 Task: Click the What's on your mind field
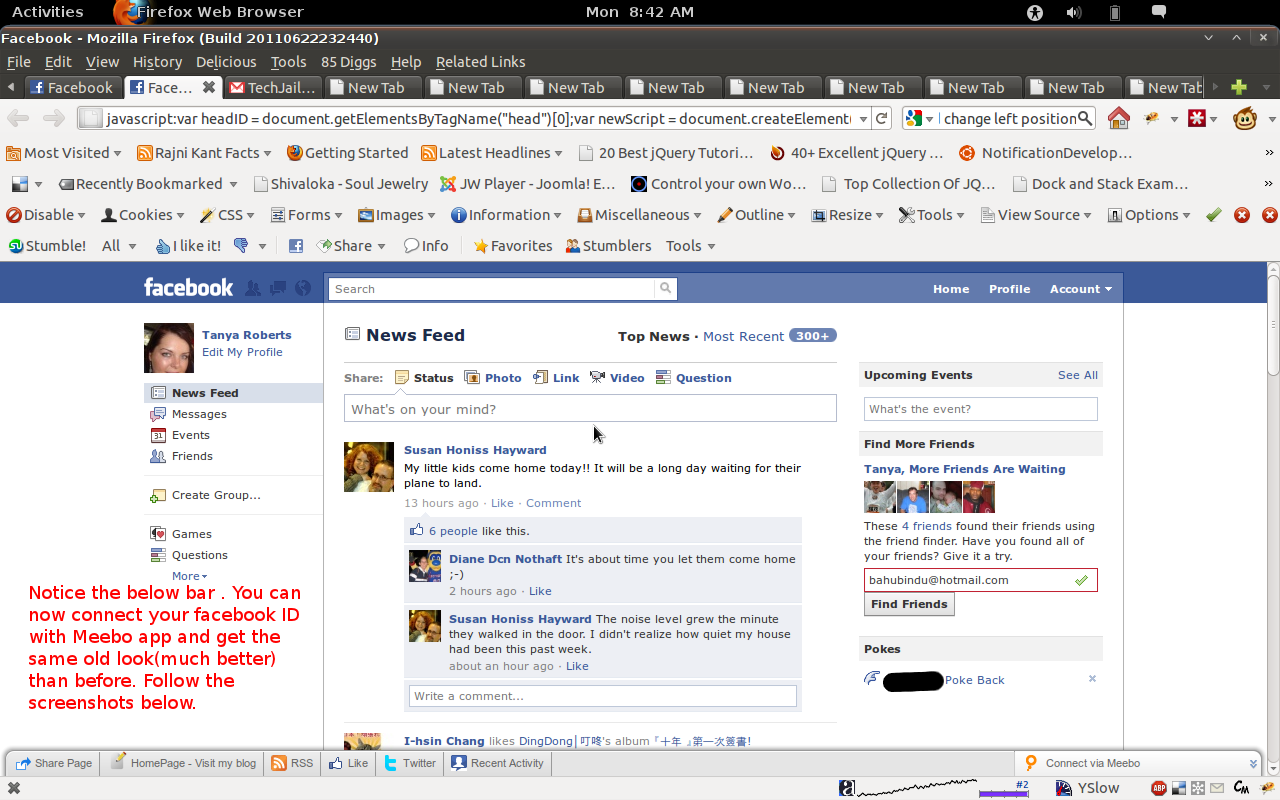(x=590, y=408)
